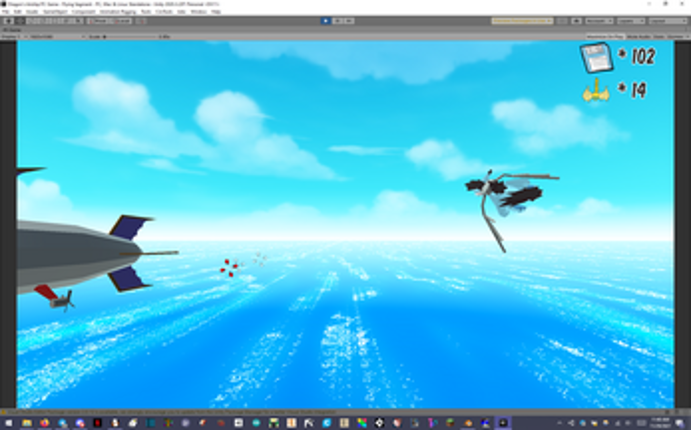Open the Account dropdown
The width and height of the screenshot is (691, 430).
599,21
